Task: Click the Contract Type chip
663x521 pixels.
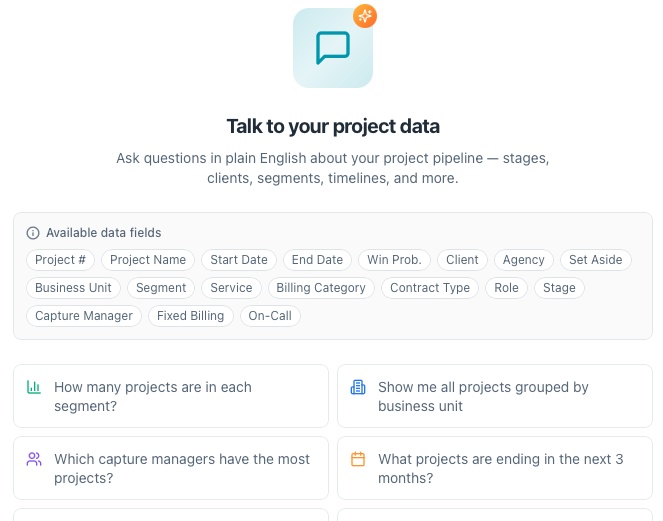Action: coord(430,288)
